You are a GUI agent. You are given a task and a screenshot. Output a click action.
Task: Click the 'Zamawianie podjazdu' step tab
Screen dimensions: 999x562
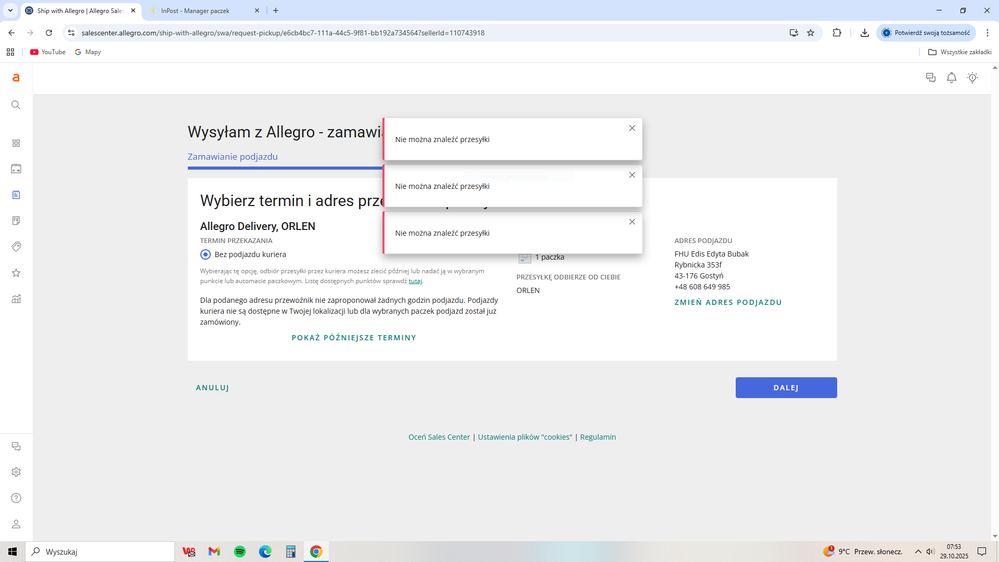click(233, 157)
